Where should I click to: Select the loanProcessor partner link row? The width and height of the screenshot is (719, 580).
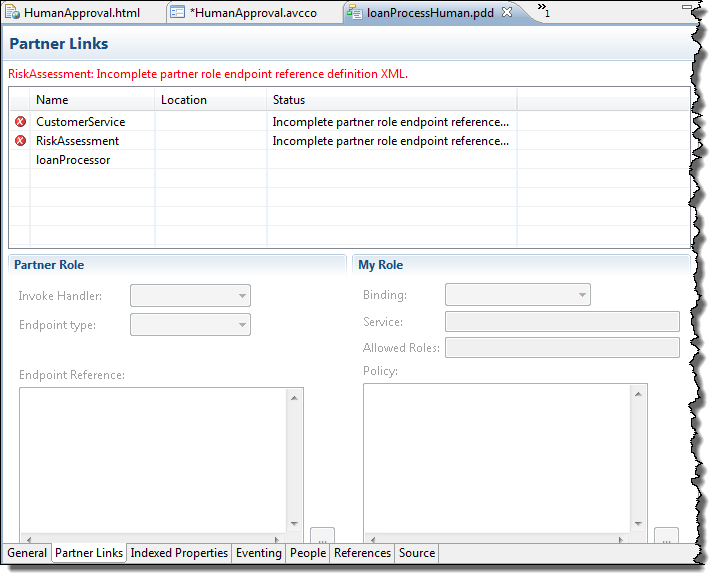[x=73, y=160]
